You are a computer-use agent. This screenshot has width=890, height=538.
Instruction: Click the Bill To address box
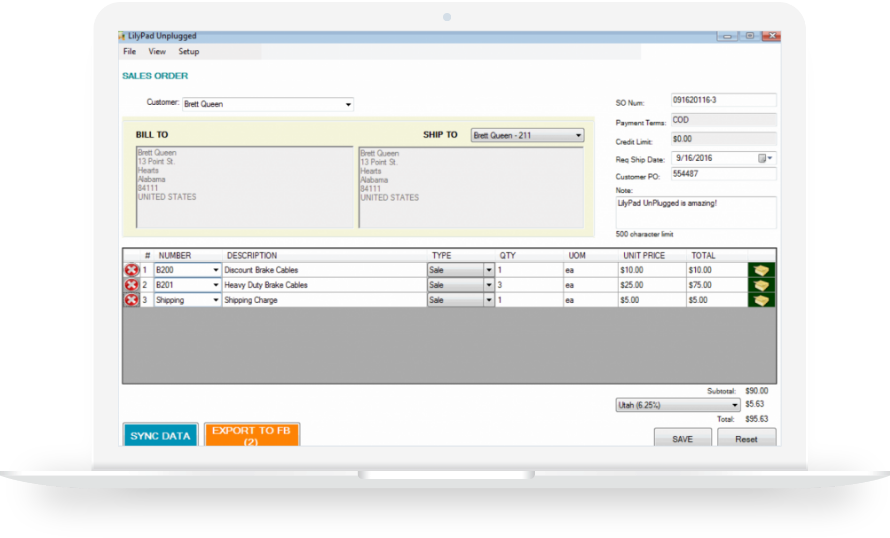[245, 187]
